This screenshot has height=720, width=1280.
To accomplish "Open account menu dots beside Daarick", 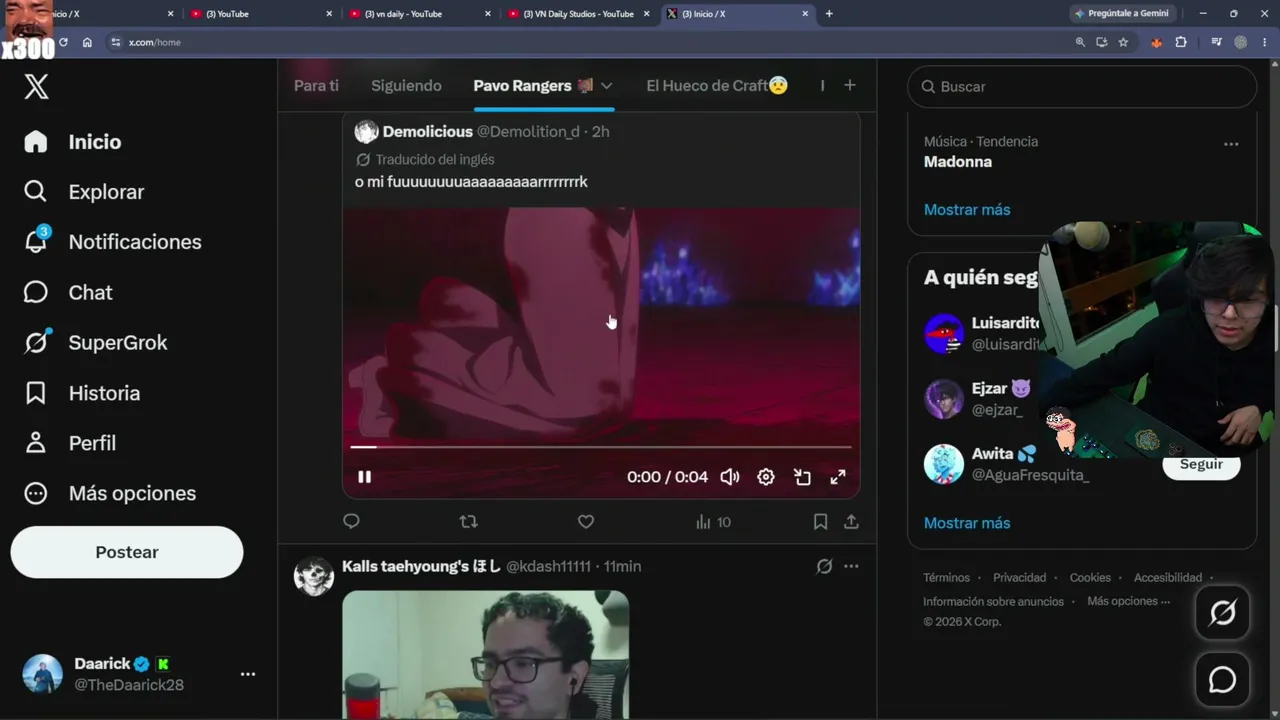I will pos(248,675).
